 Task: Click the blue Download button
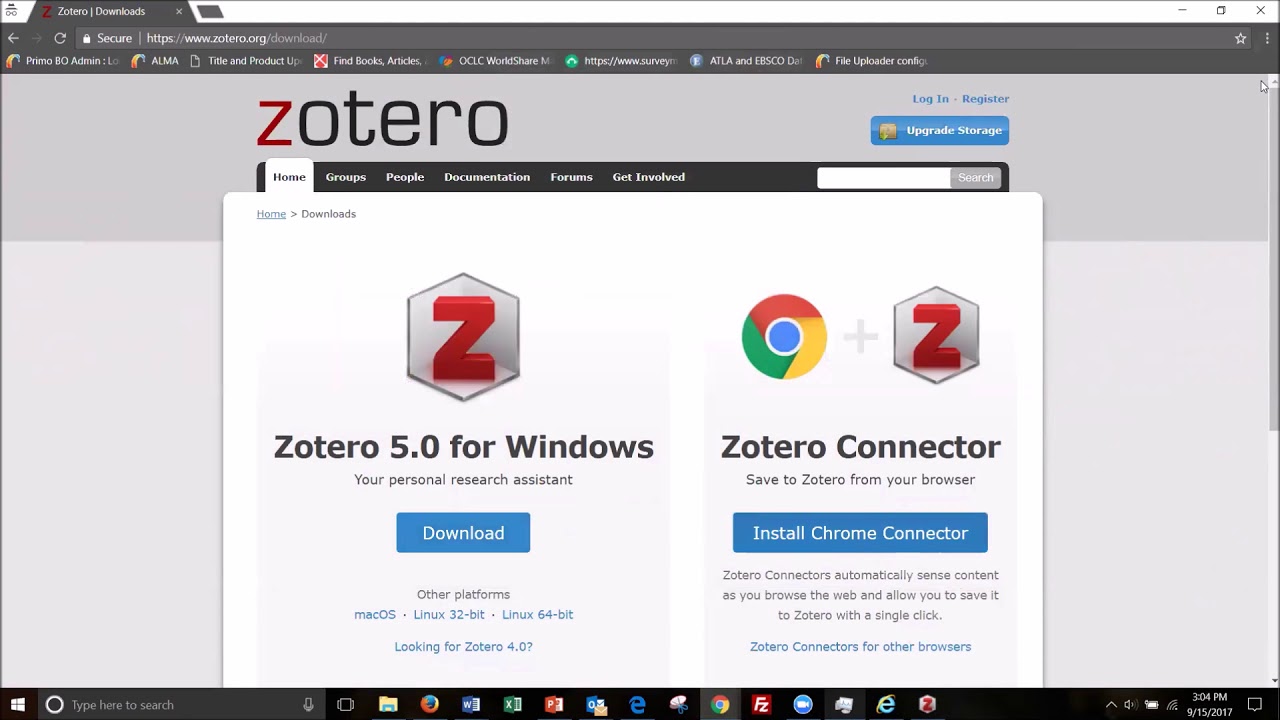coord(463,533)
